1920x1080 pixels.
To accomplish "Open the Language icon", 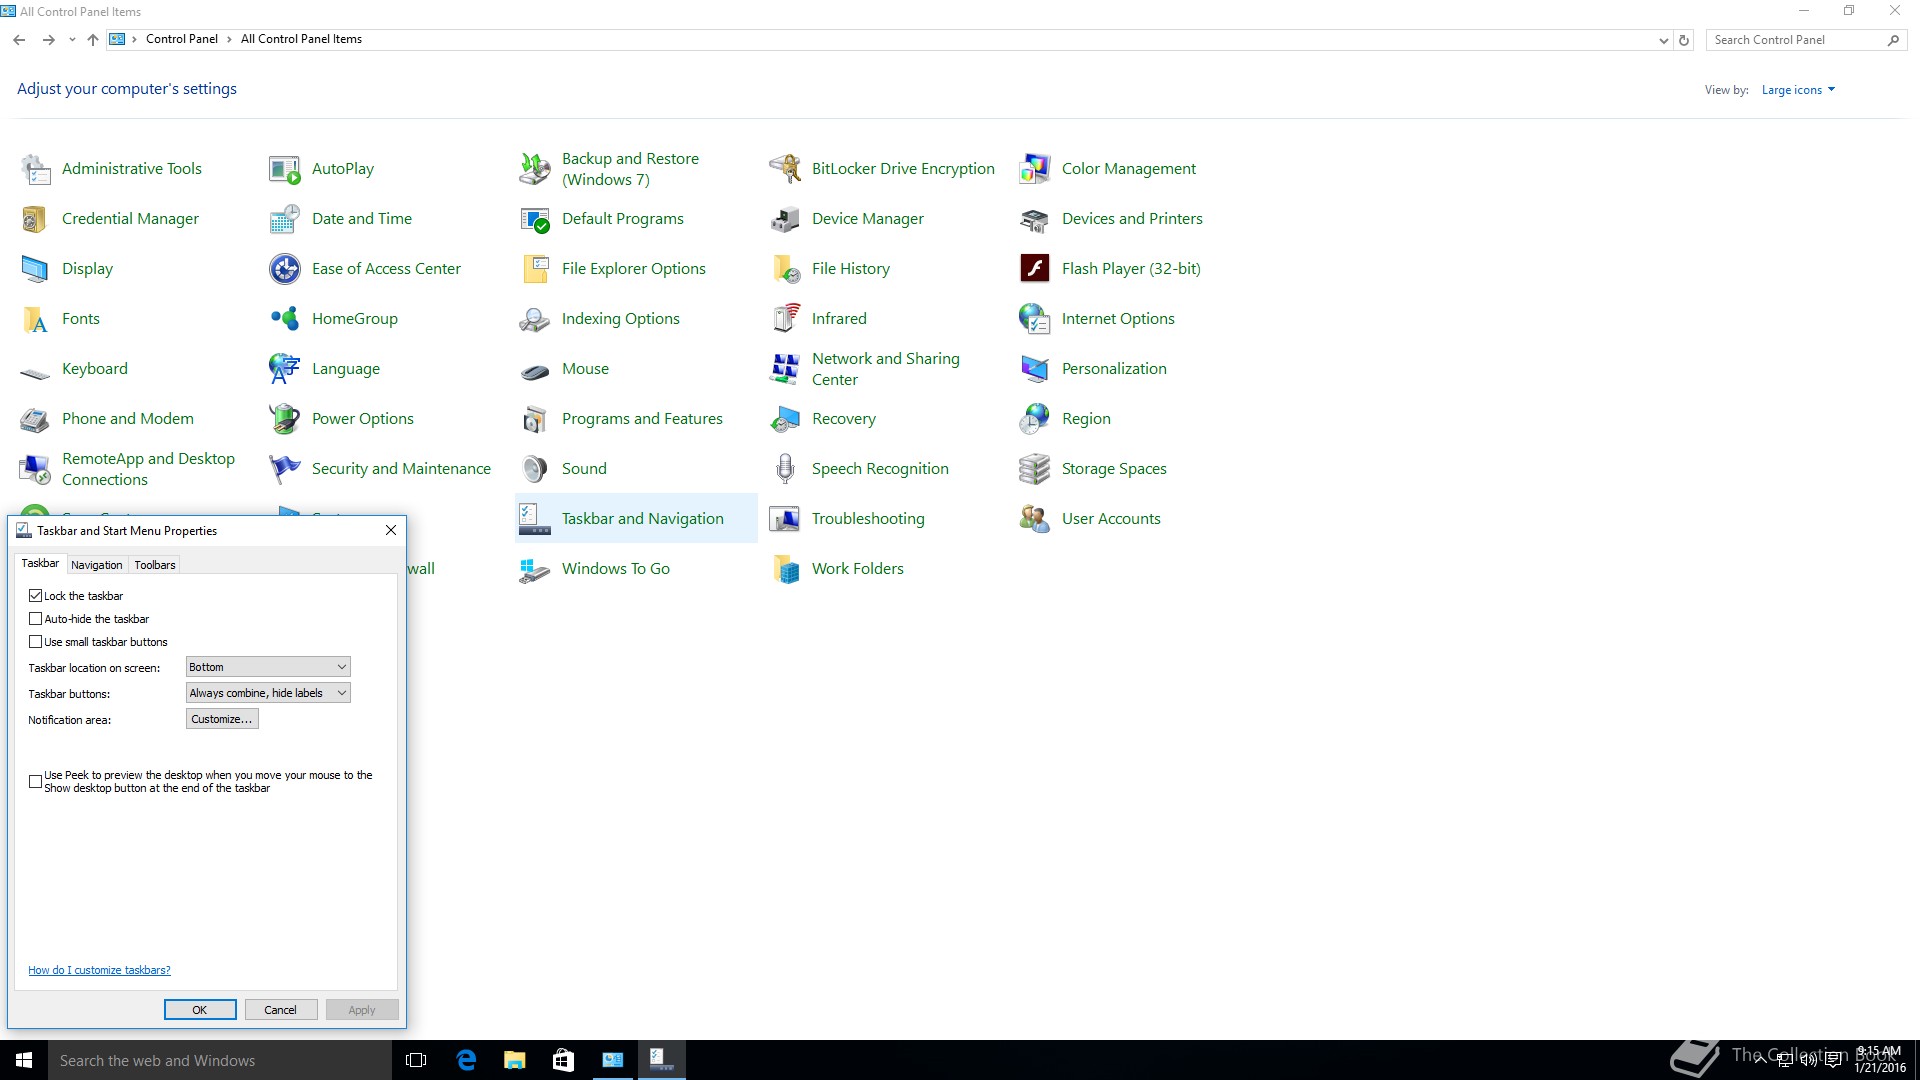I will [x=285, y=369].
